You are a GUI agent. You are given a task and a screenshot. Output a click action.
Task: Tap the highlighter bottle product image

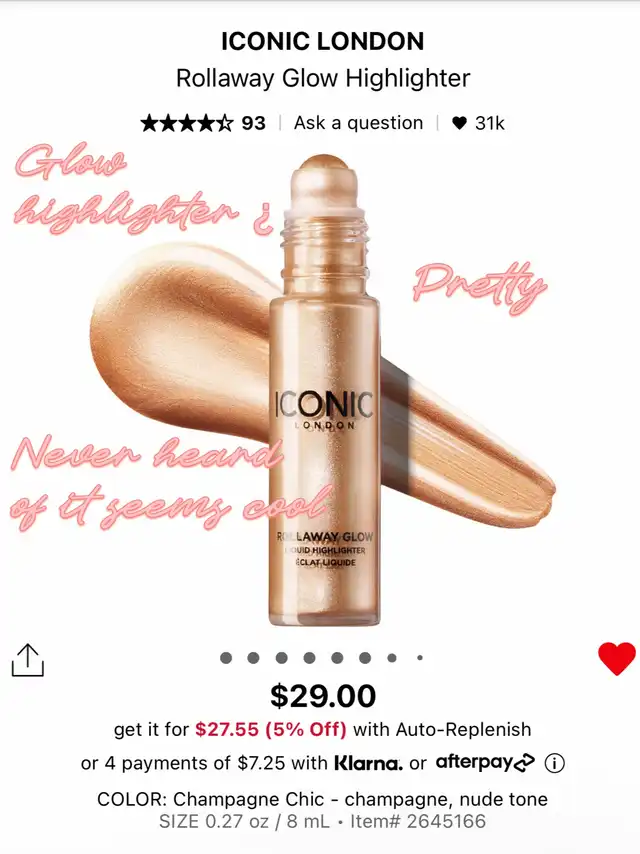tap(325, 390)
